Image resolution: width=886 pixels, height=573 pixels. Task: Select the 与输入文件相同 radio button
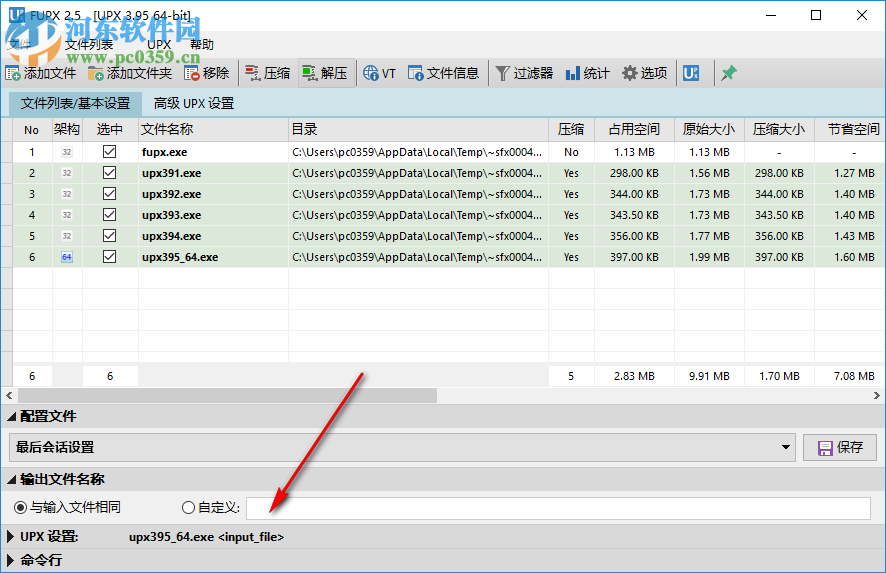pos(20,507)
